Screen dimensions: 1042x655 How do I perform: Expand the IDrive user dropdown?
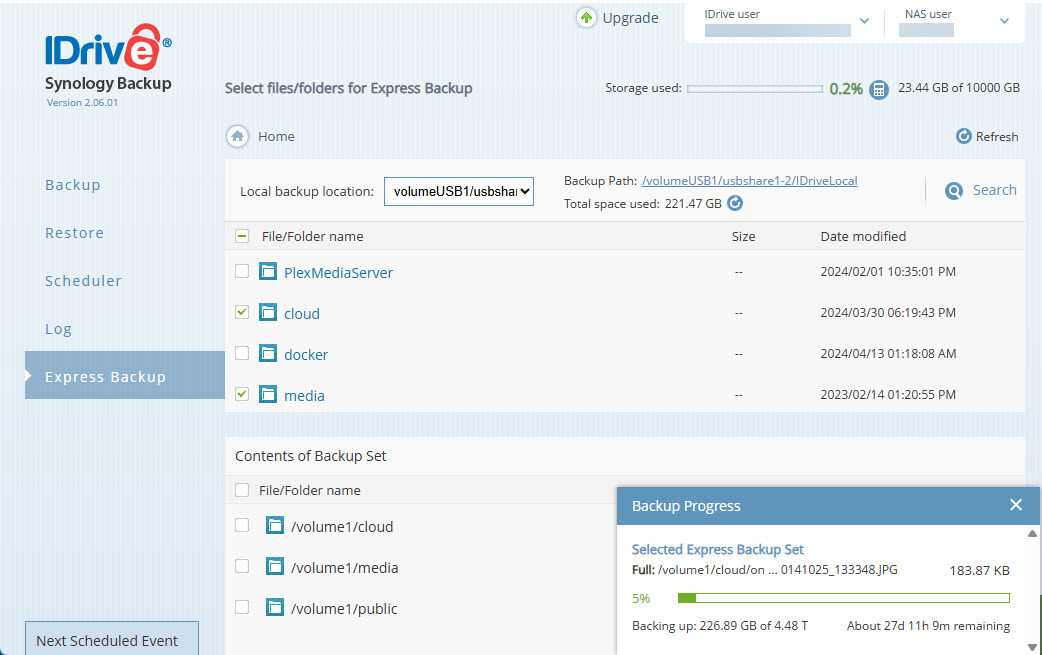pos(864,21)
